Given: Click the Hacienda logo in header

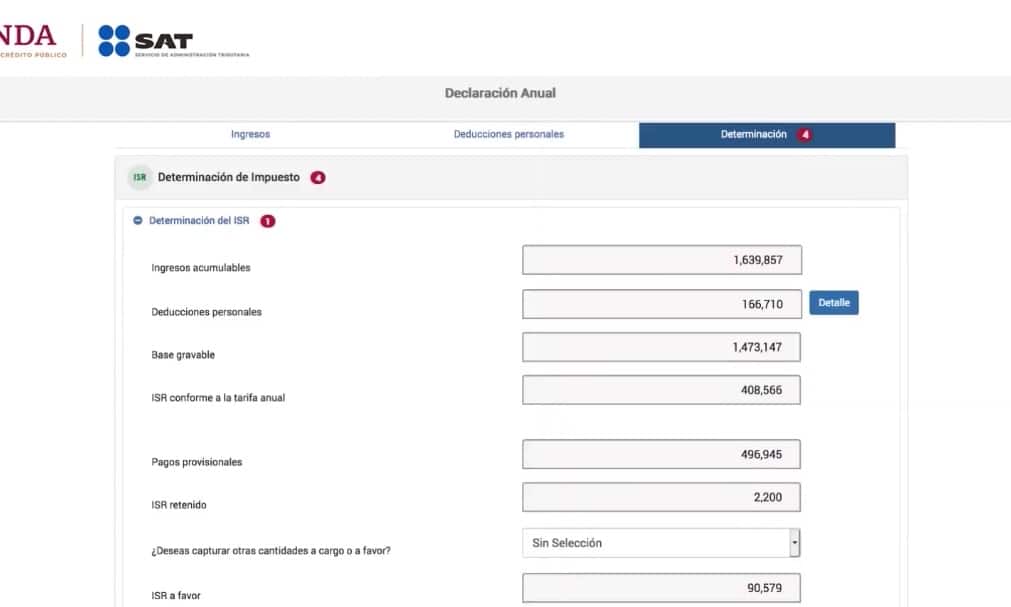Looking at the screenshot, I should (x=30, y=40).
